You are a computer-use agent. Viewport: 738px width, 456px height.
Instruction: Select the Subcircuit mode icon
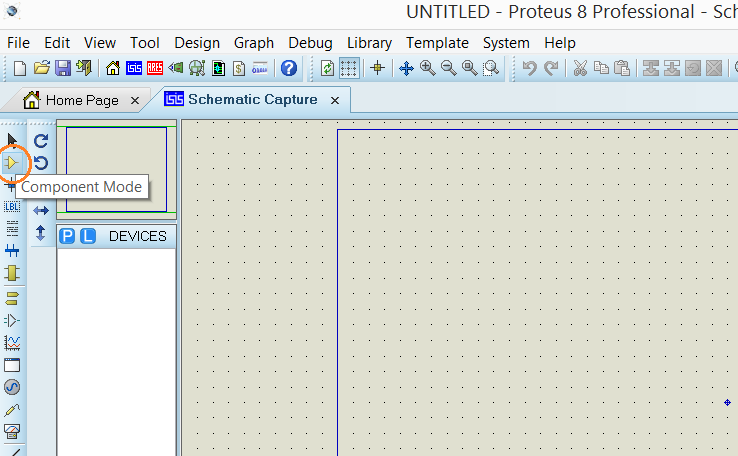[12, 273]
